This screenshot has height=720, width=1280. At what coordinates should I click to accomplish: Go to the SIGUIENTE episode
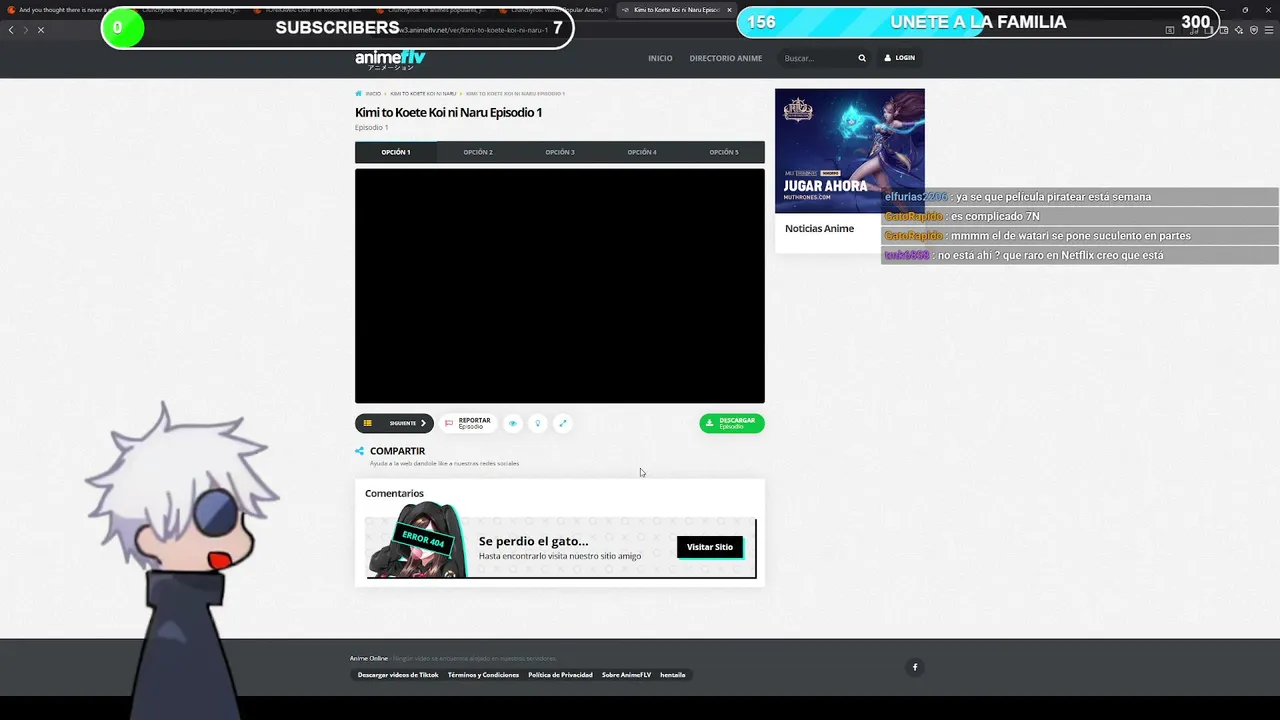[408, 423]
